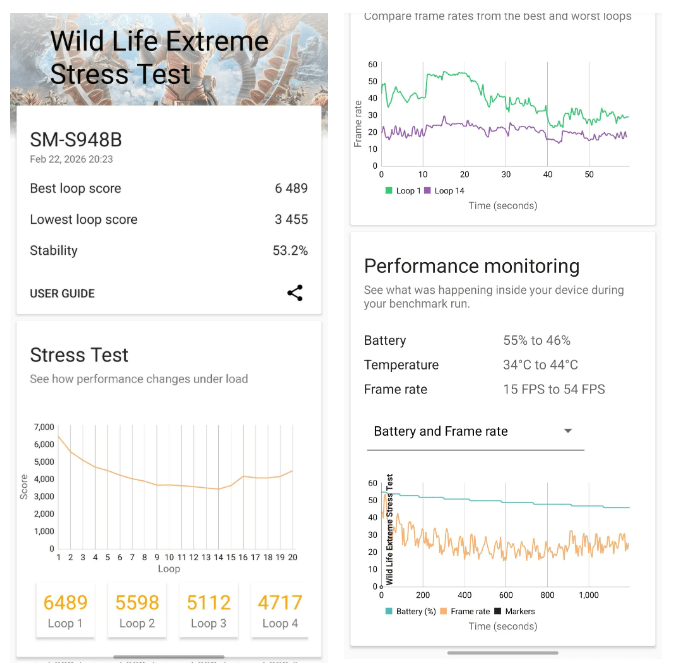Select the Loop 2 score card
This screenshot has width=676, height=666.
(x=136, y=610)
